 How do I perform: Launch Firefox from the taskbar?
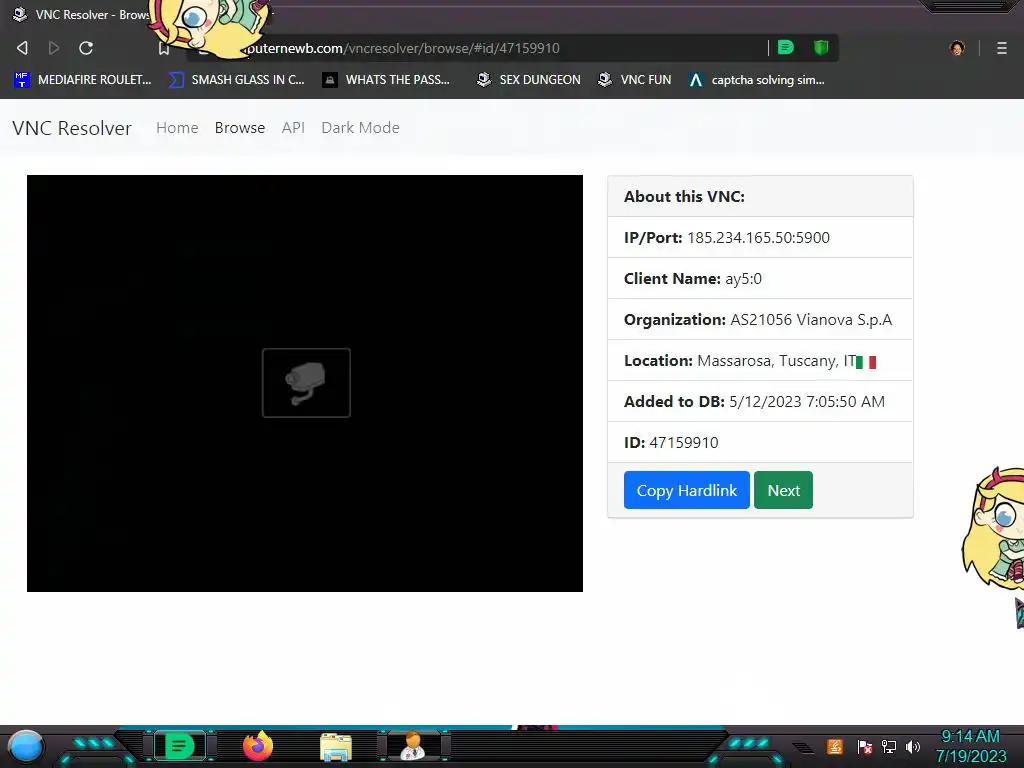pyautogui.click(x=257, y=746)
